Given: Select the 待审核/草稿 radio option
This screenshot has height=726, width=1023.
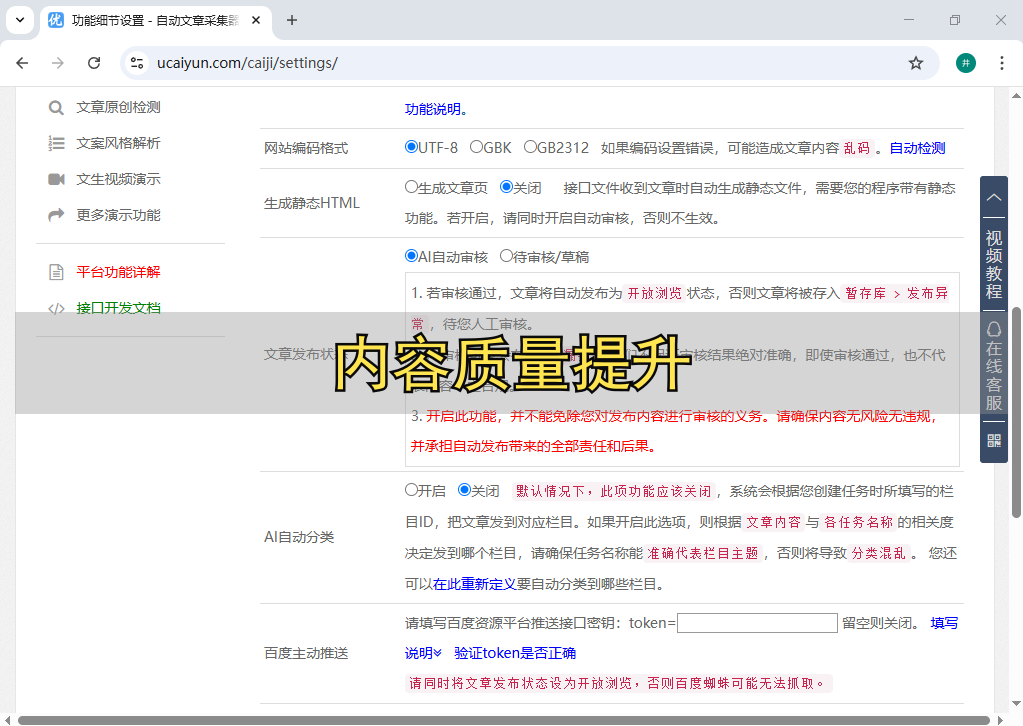Looking at the screenshot, I should coord(506,256).
